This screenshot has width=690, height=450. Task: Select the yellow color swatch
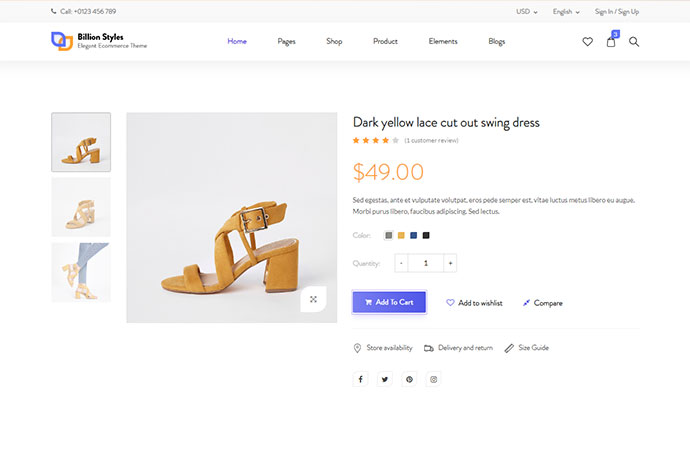401,236
